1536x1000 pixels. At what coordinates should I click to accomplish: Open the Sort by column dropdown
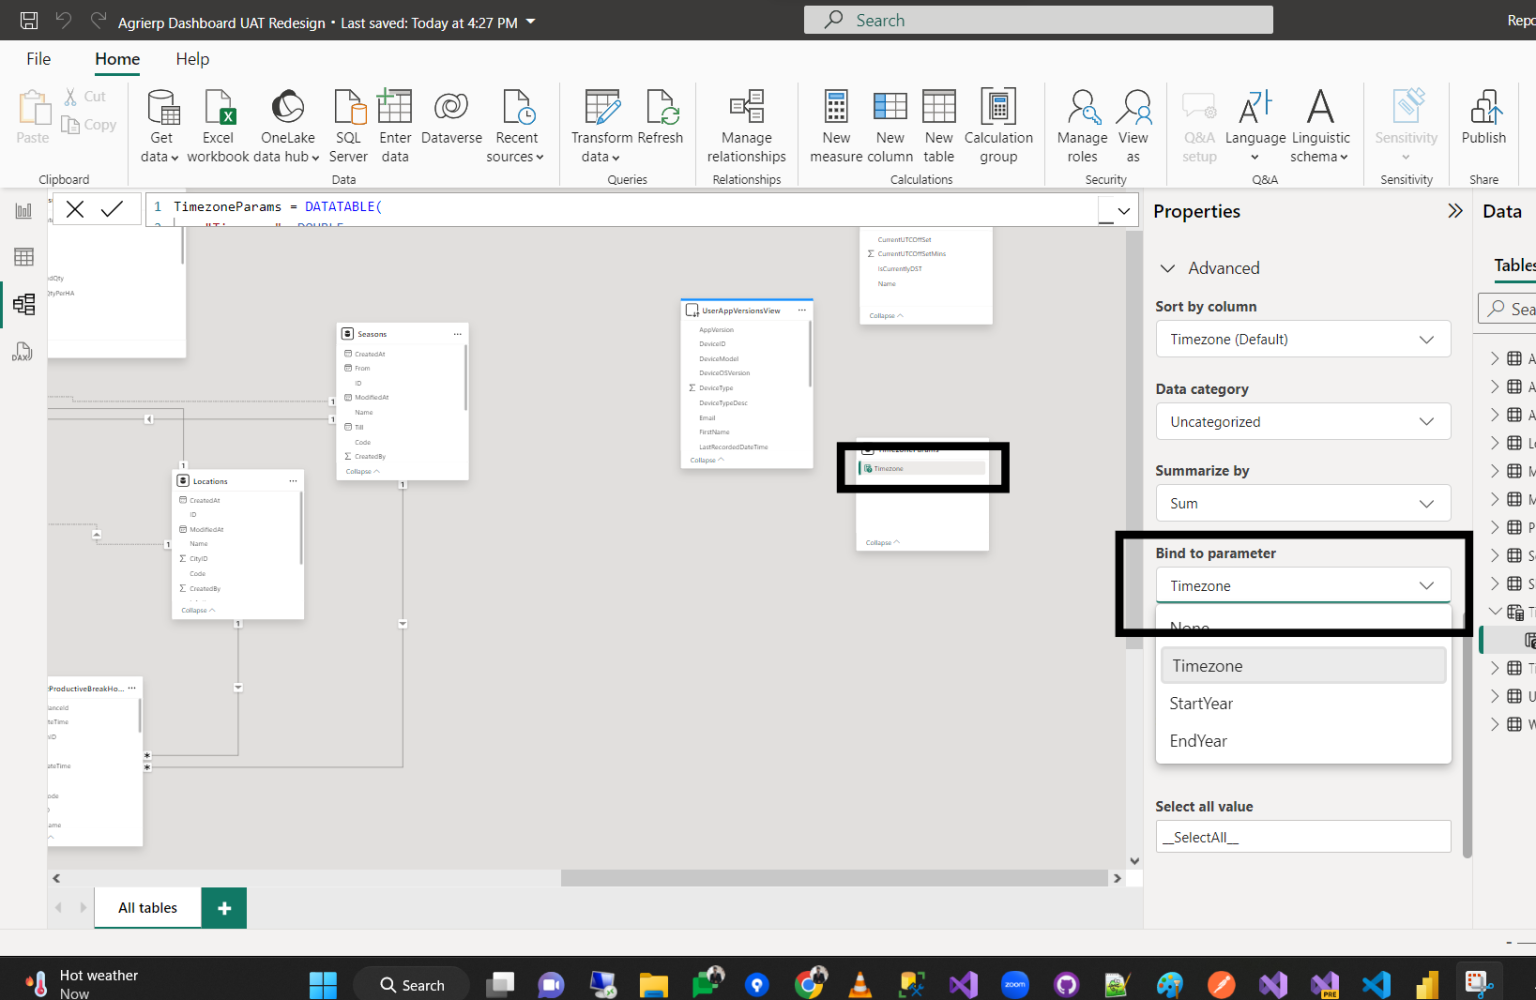(1303, 339)
